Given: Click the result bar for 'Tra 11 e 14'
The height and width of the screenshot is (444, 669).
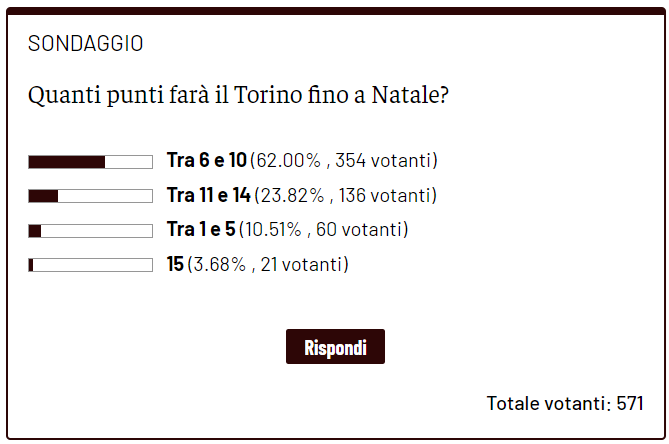Looking at the screenshot, I should [90, 196].
